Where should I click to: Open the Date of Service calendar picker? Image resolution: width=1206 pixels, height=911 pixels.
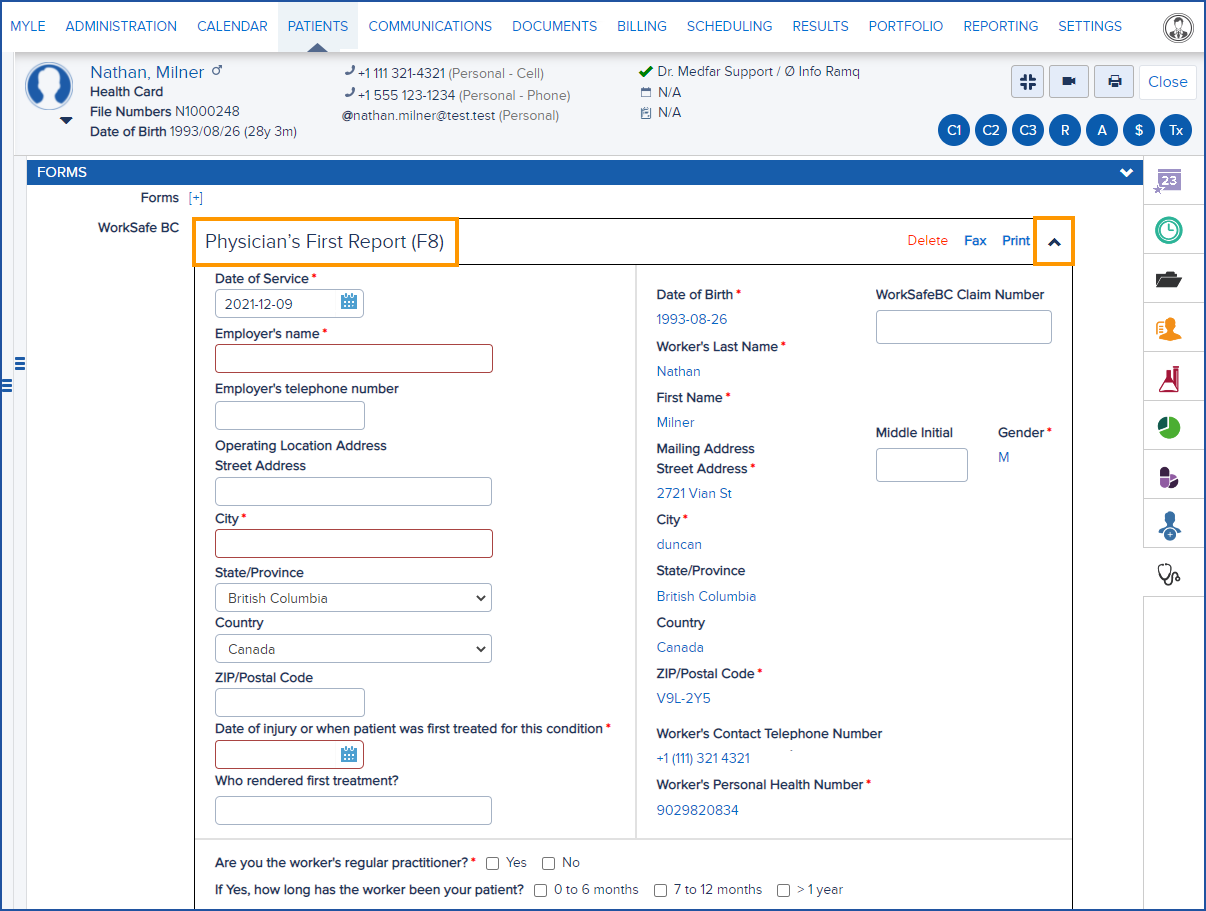(348, 303)
